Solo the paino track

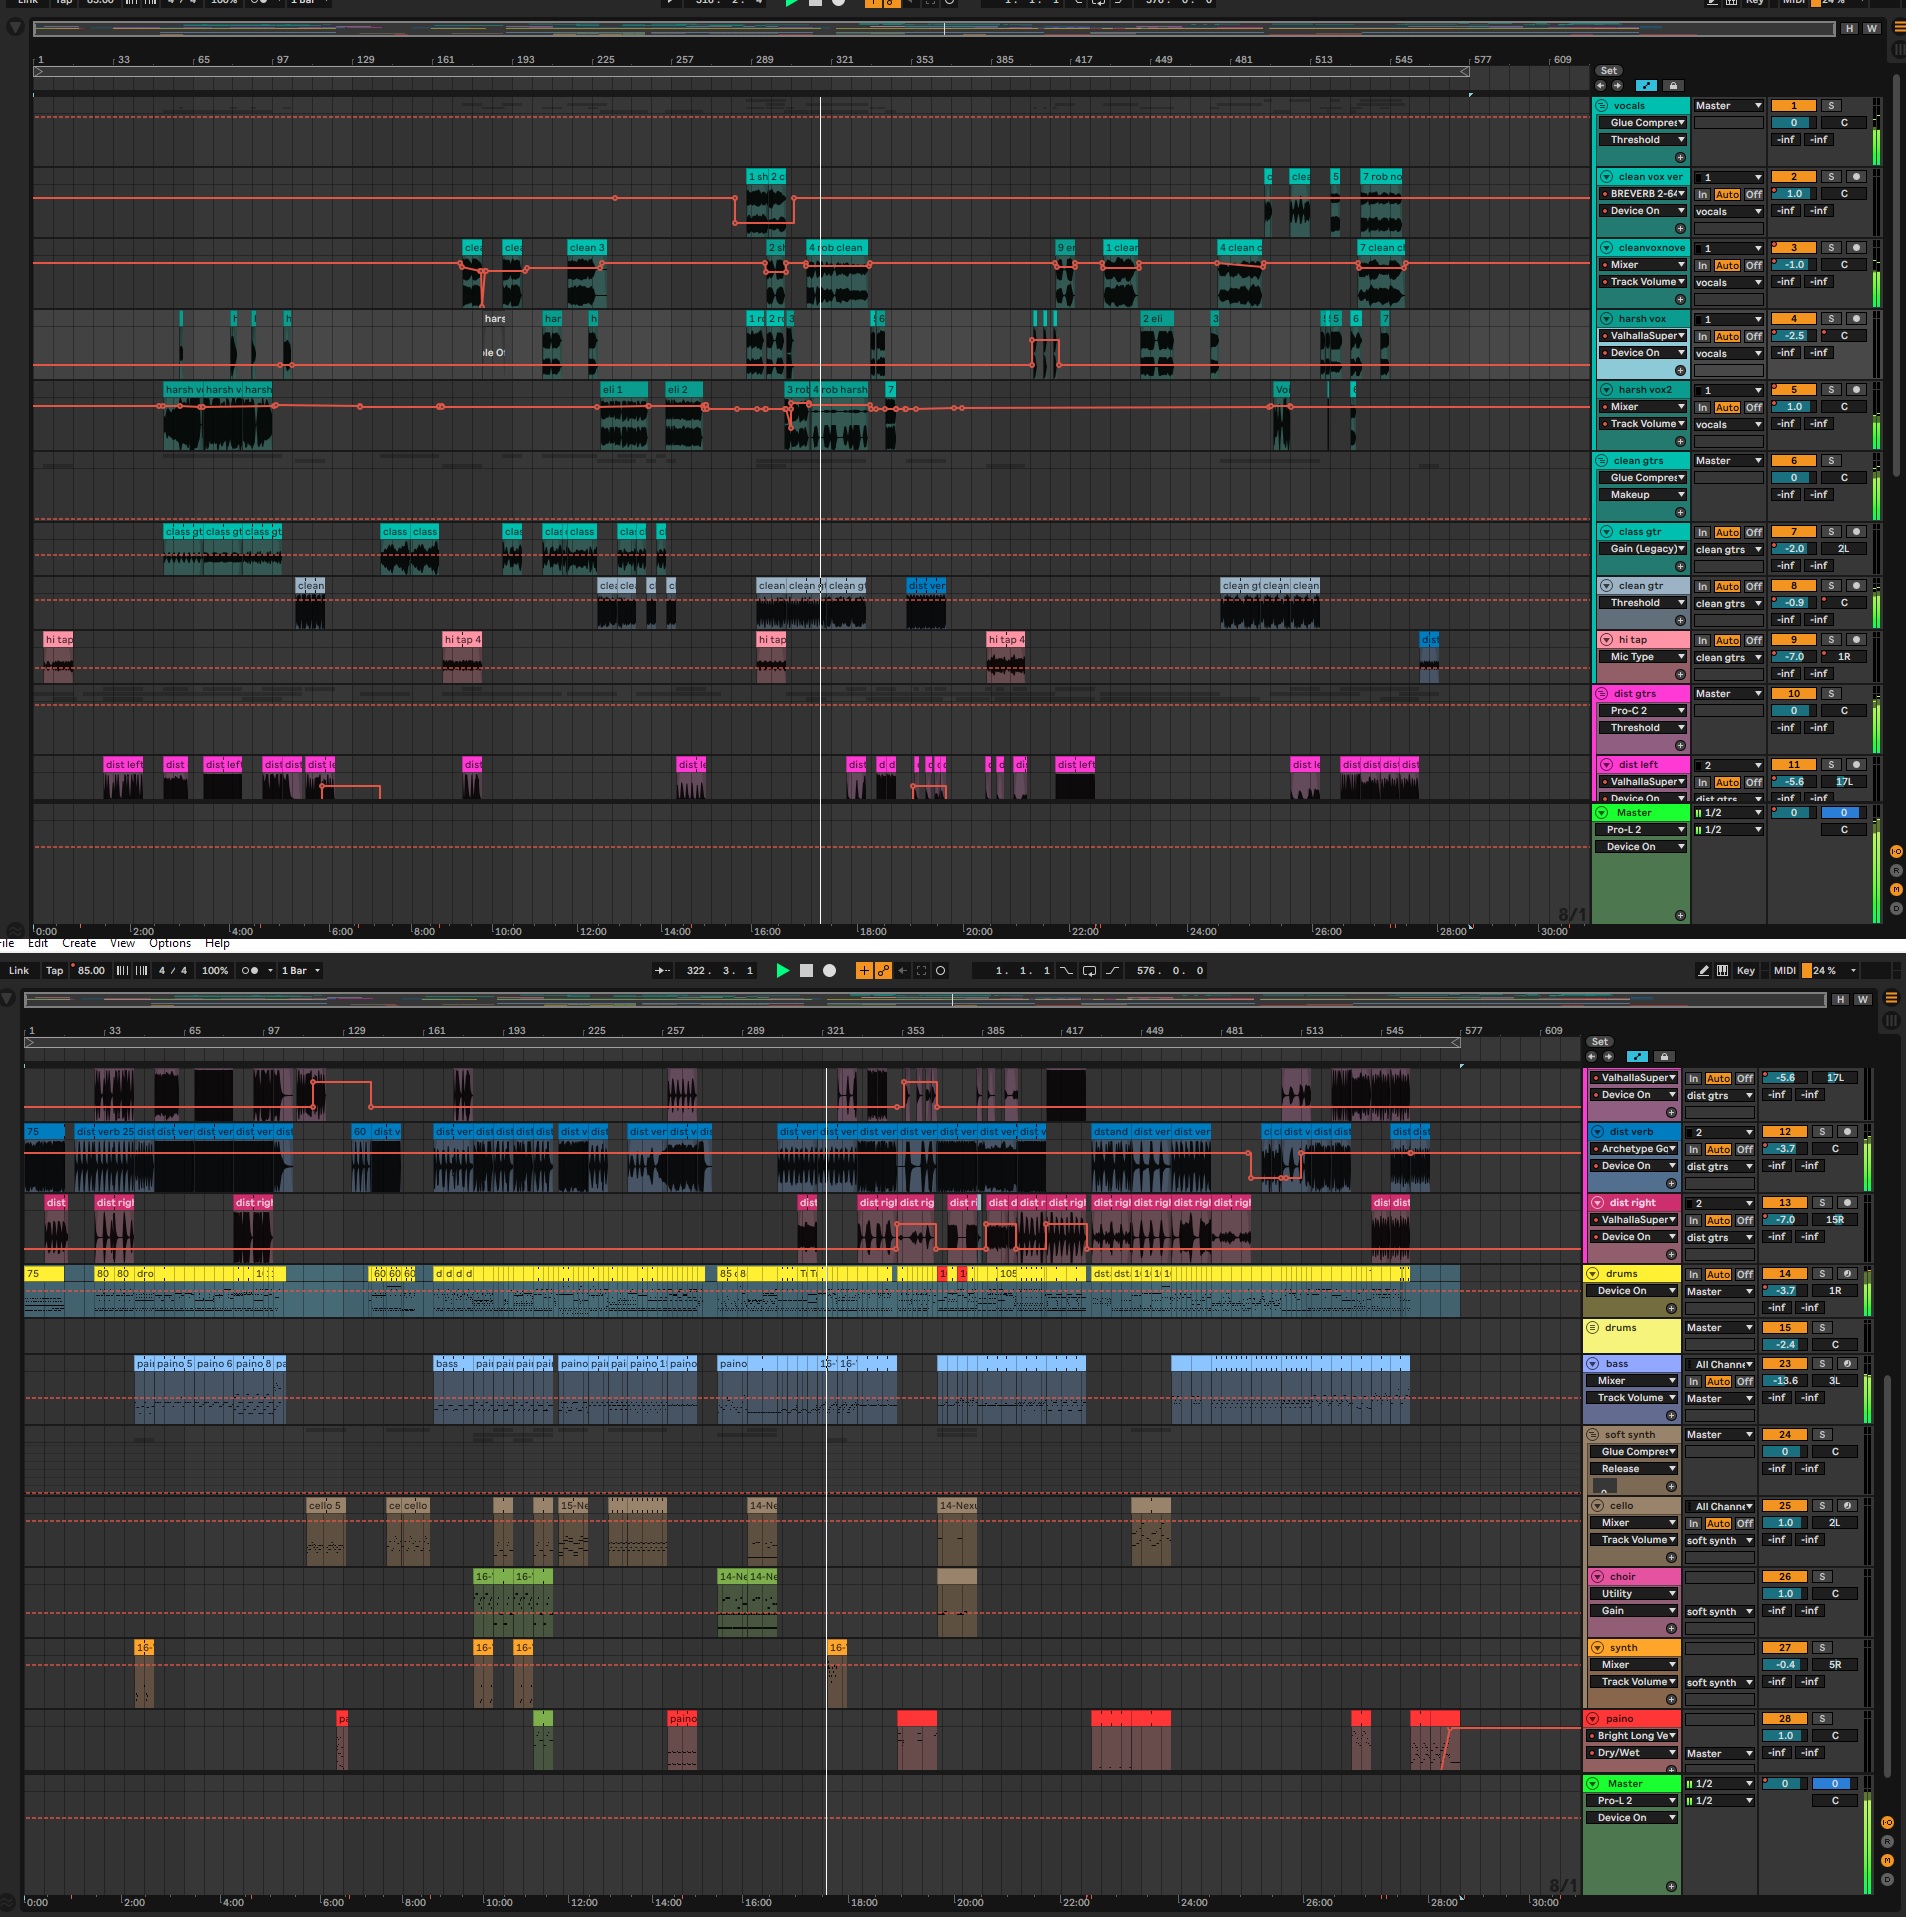[1822, 1719]
